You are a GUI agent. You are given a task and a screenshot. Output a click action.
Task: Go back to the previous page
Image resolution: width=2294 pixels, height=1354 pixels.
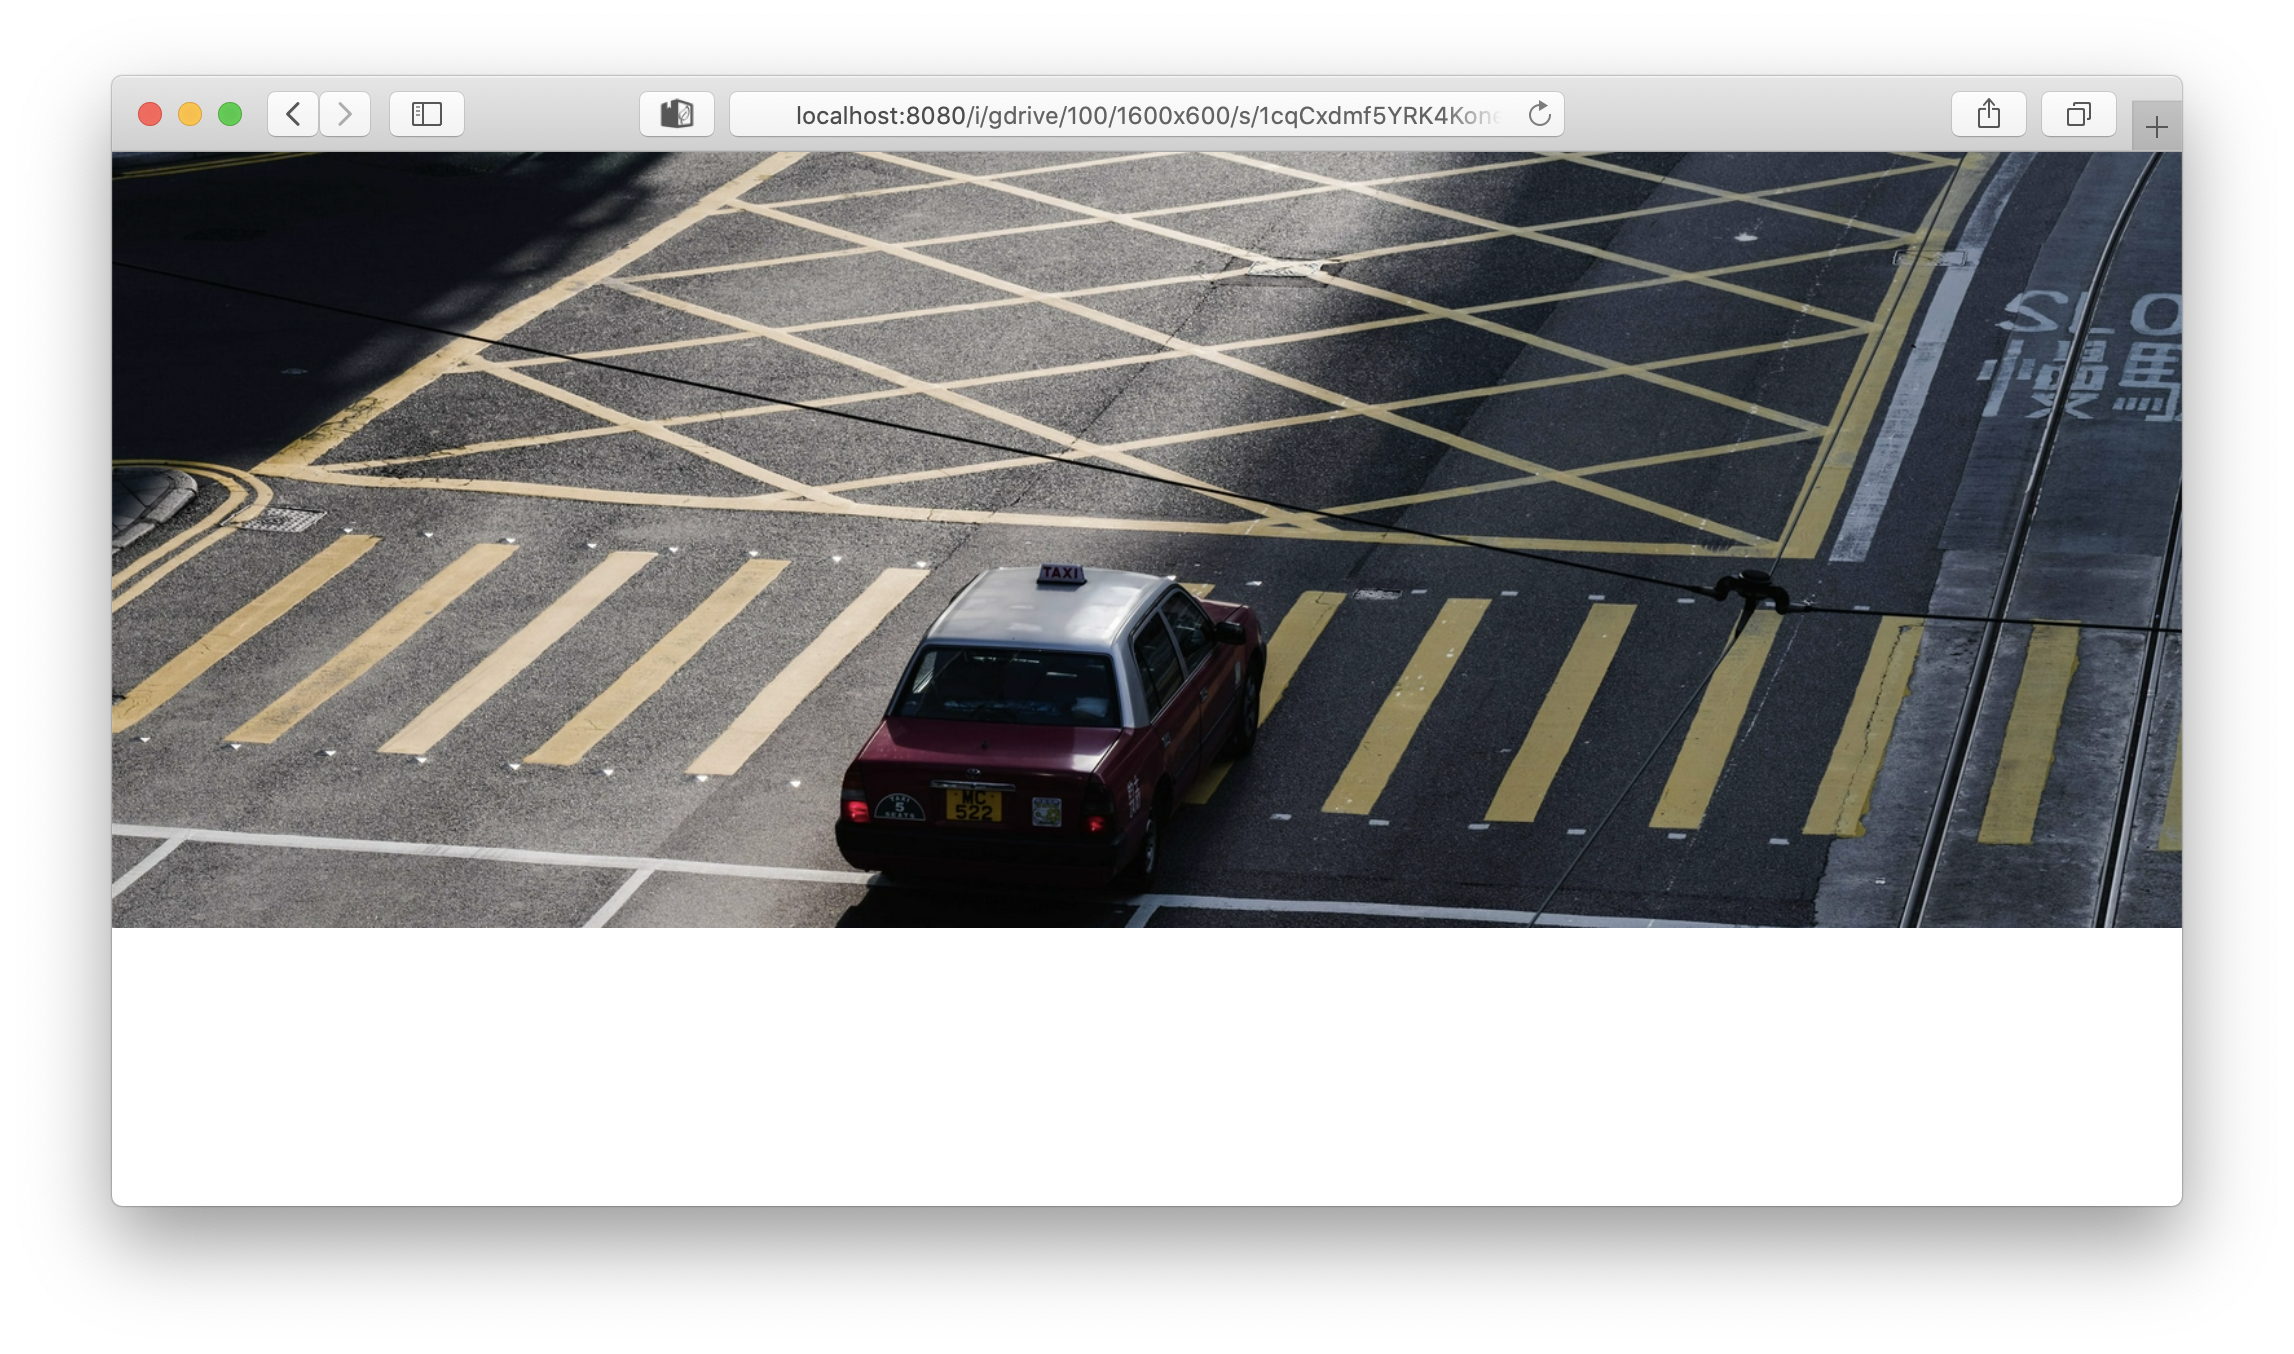point(293,114)
